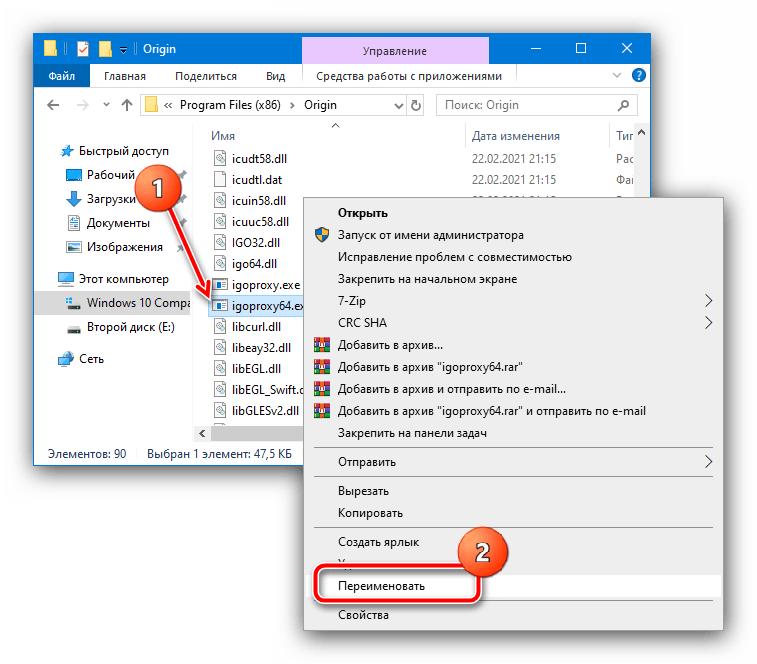
Task: Select file icuin58.dll
Action: click(x=250, y=200)
